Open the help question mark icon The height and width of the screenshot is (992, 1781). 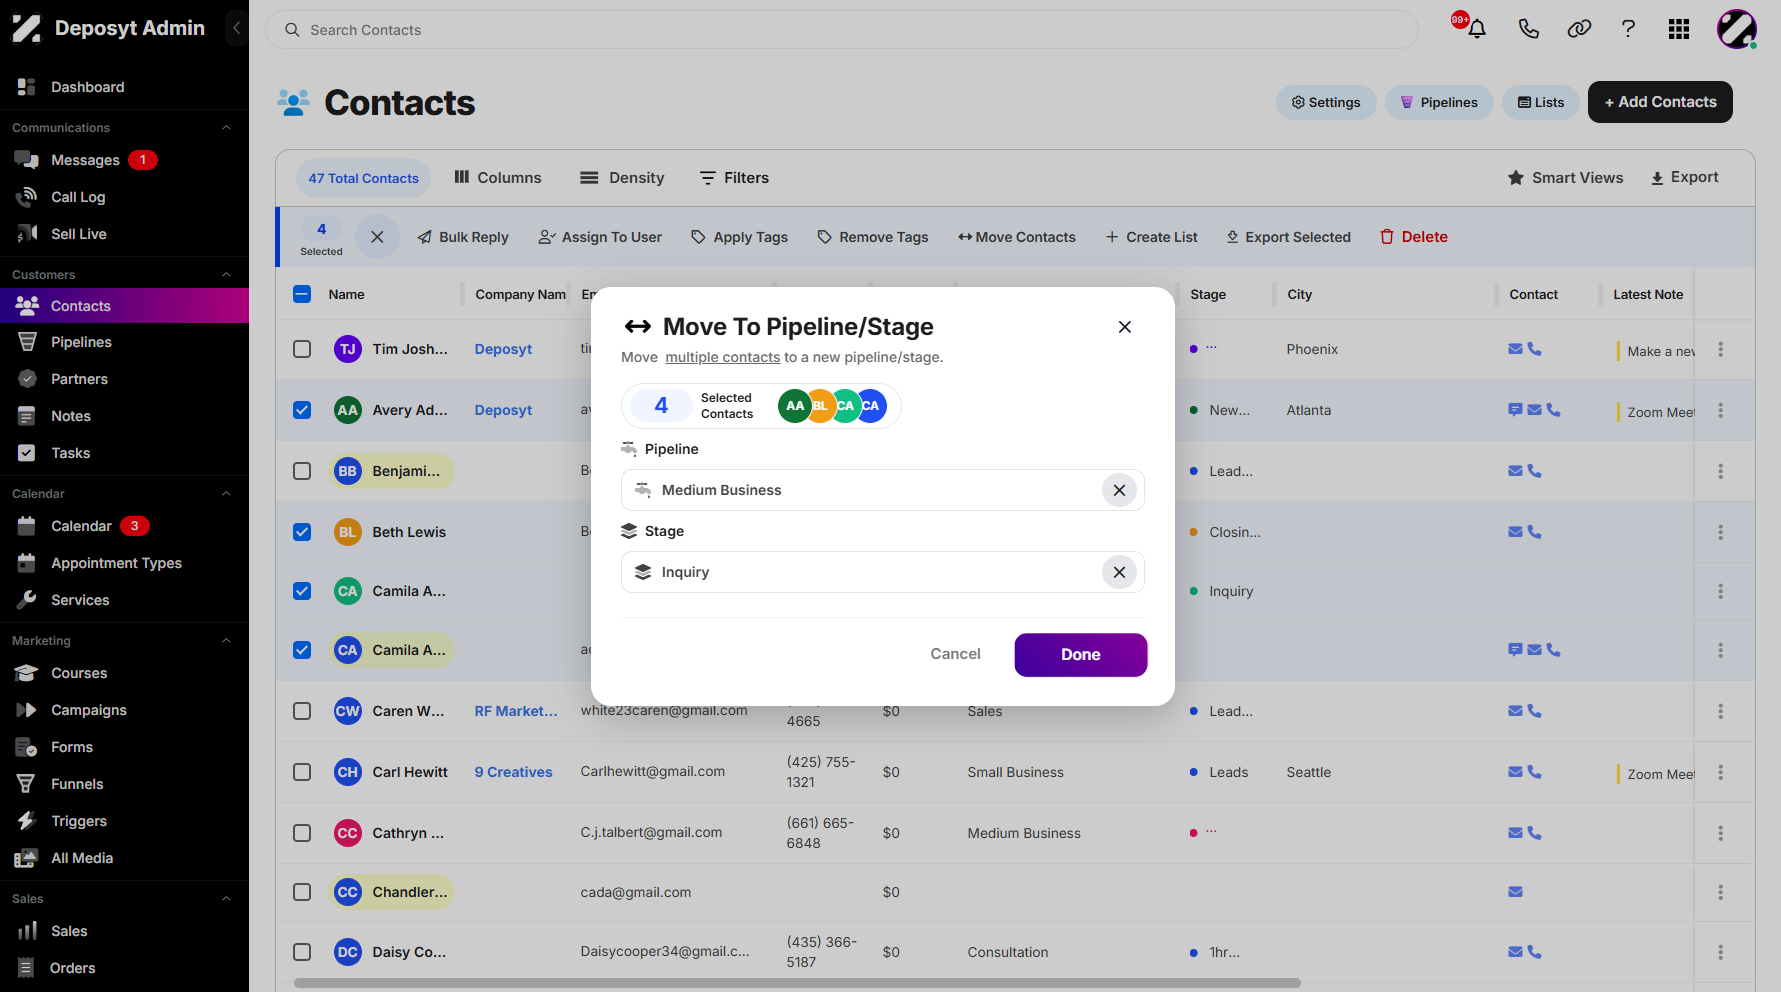click(1628, 29)
